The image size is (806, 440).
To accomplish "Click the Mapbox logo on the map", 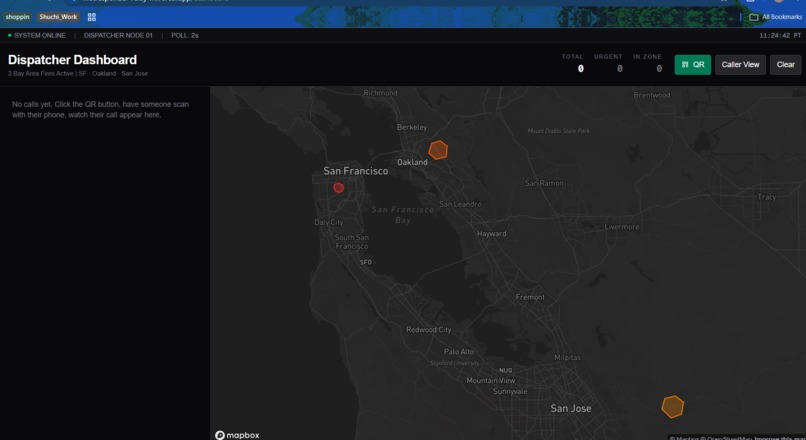I will (237, 435).
